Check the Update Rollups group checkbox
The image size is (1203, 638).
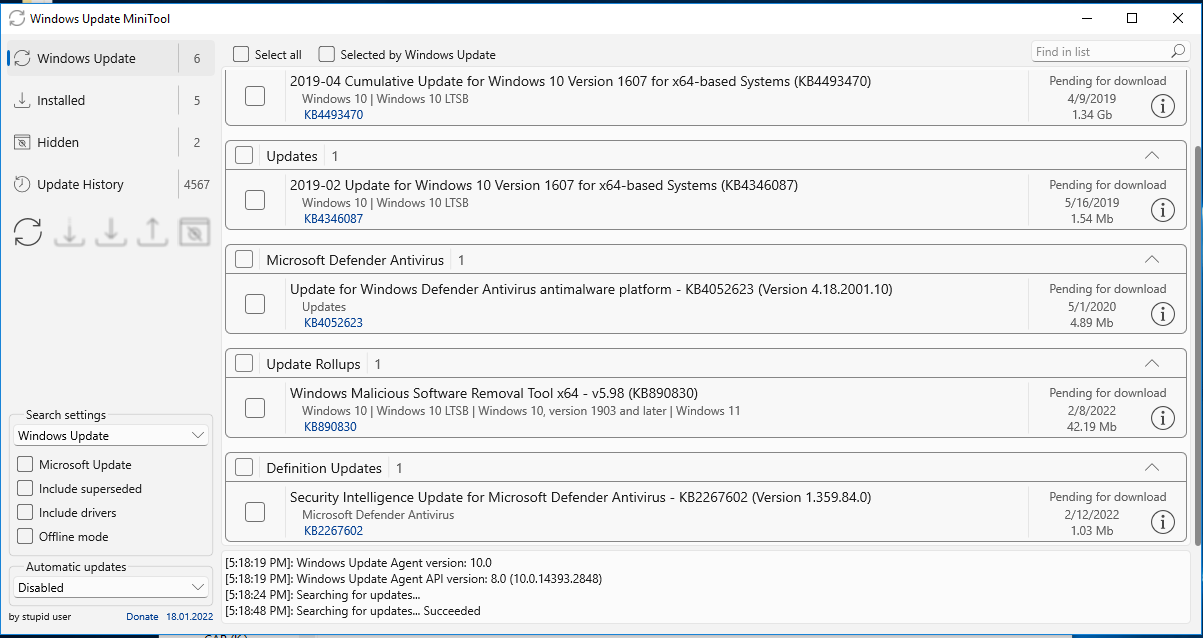244,363
